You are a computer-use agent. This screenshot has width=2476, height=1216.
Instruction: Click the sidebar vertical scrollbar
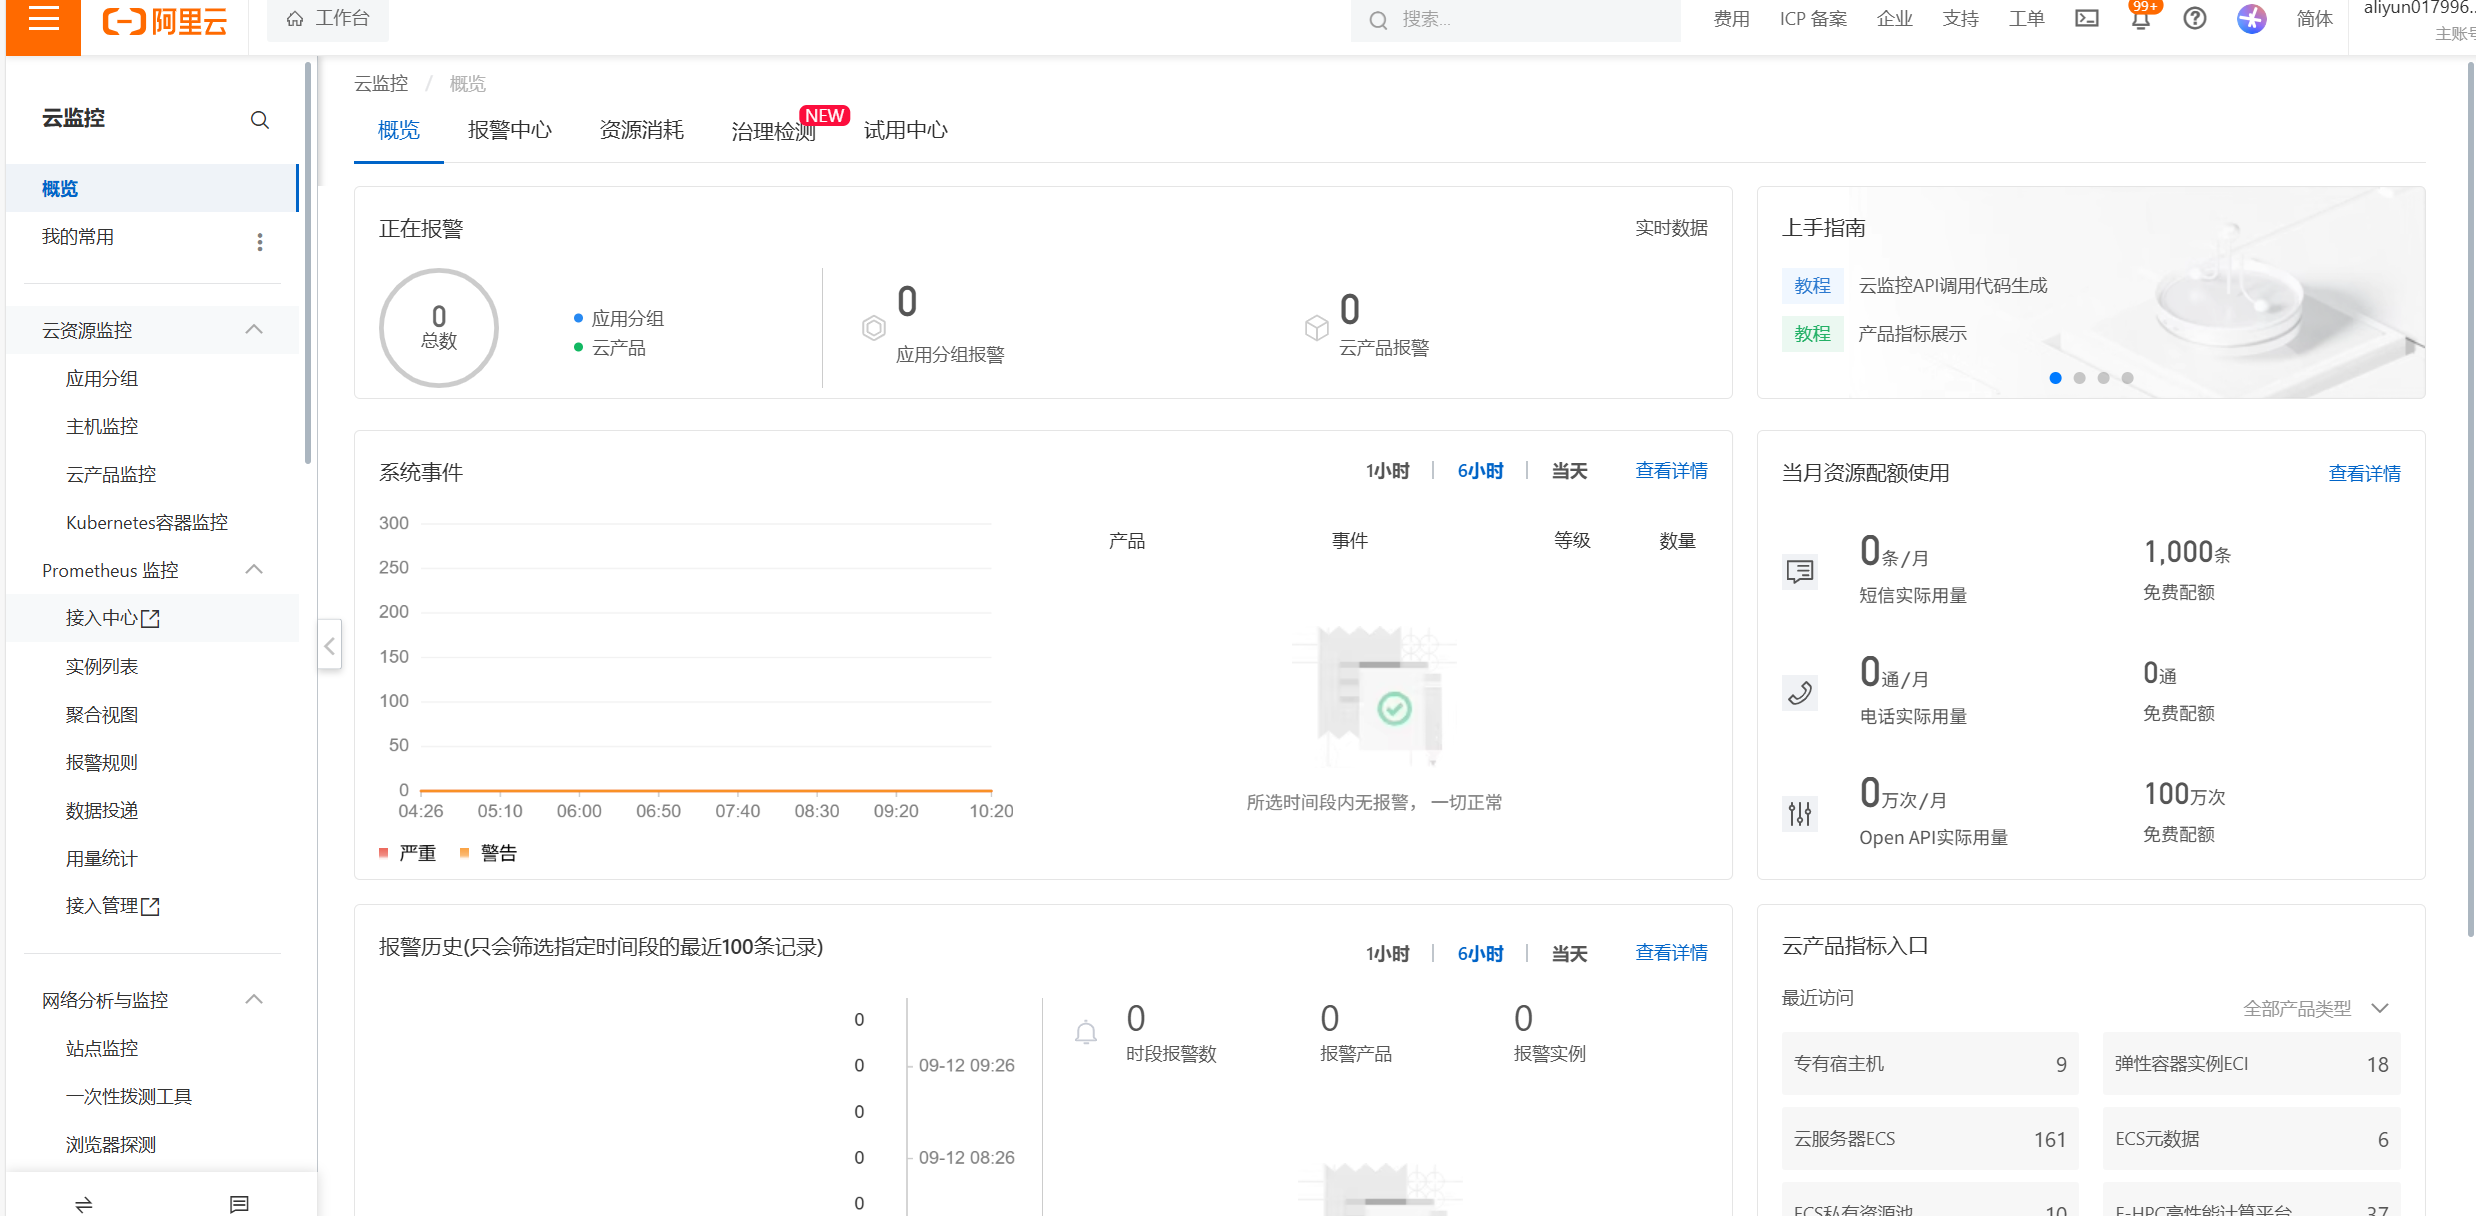pyautogui.click(x=308, y=262)
